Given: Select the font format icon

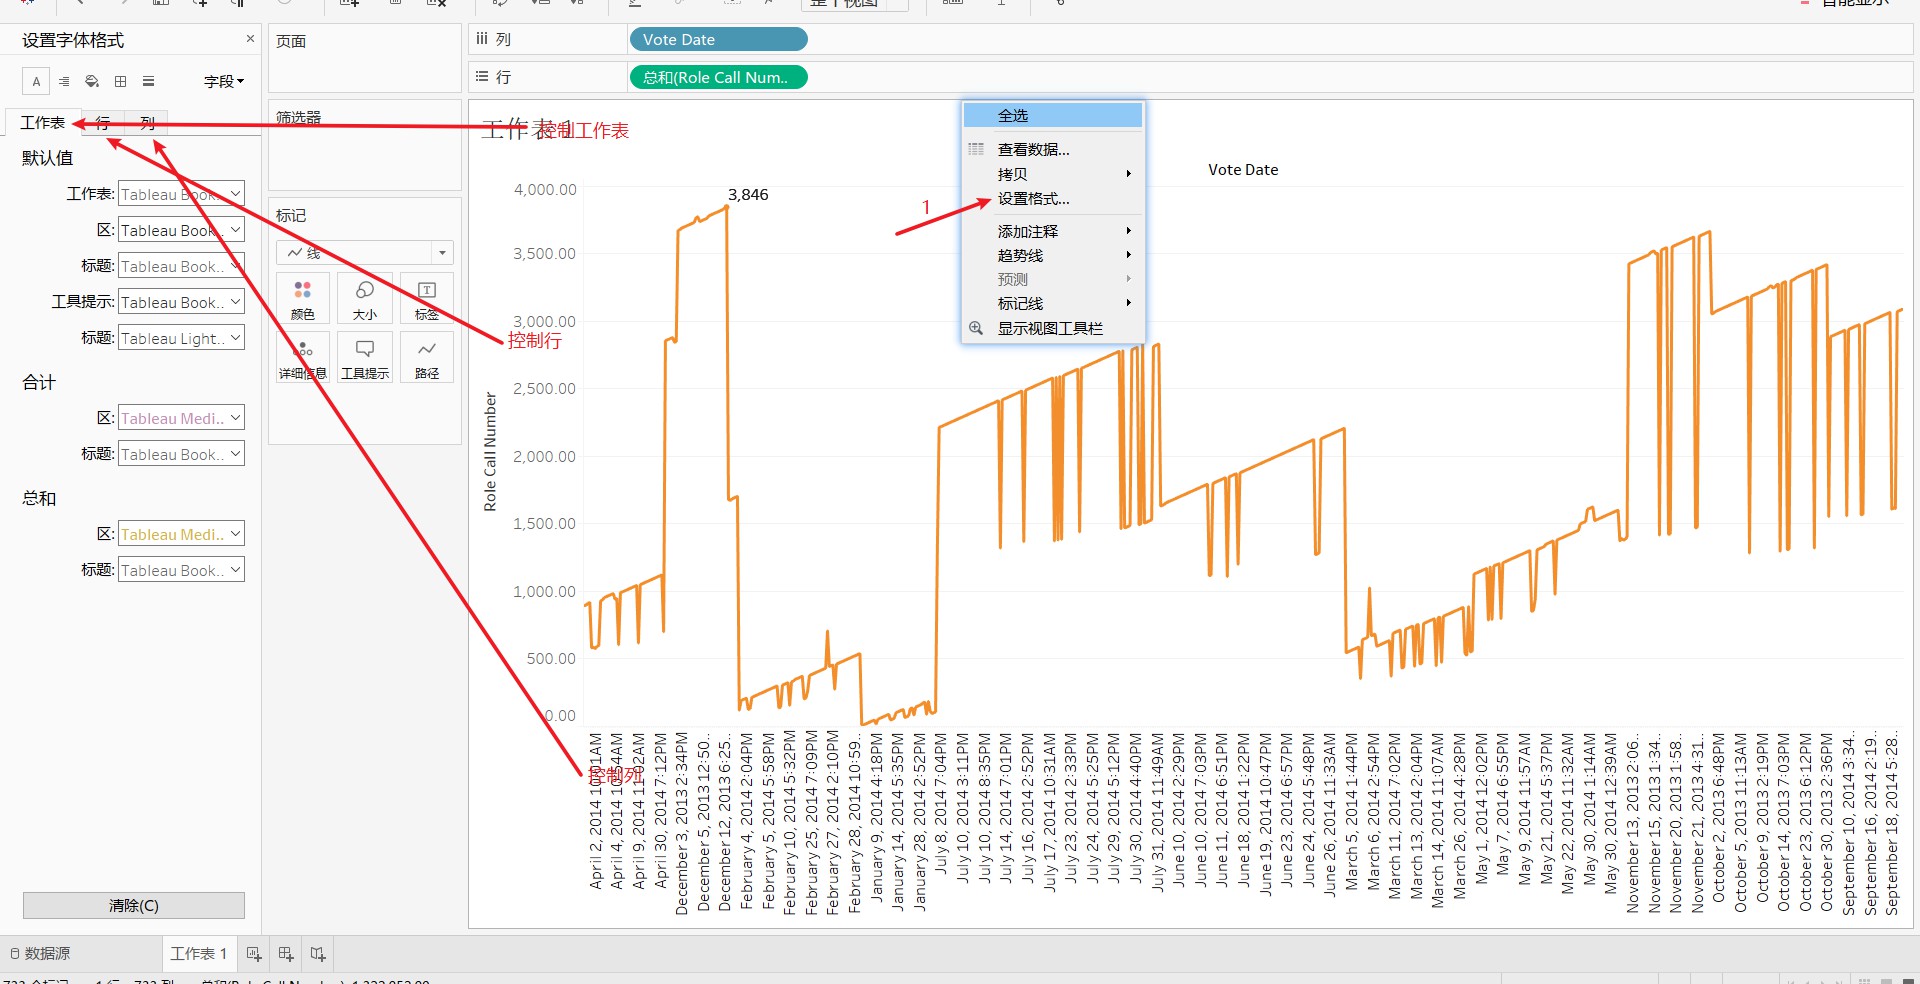Looking at the screenshot, I should (x=36, y=82).
